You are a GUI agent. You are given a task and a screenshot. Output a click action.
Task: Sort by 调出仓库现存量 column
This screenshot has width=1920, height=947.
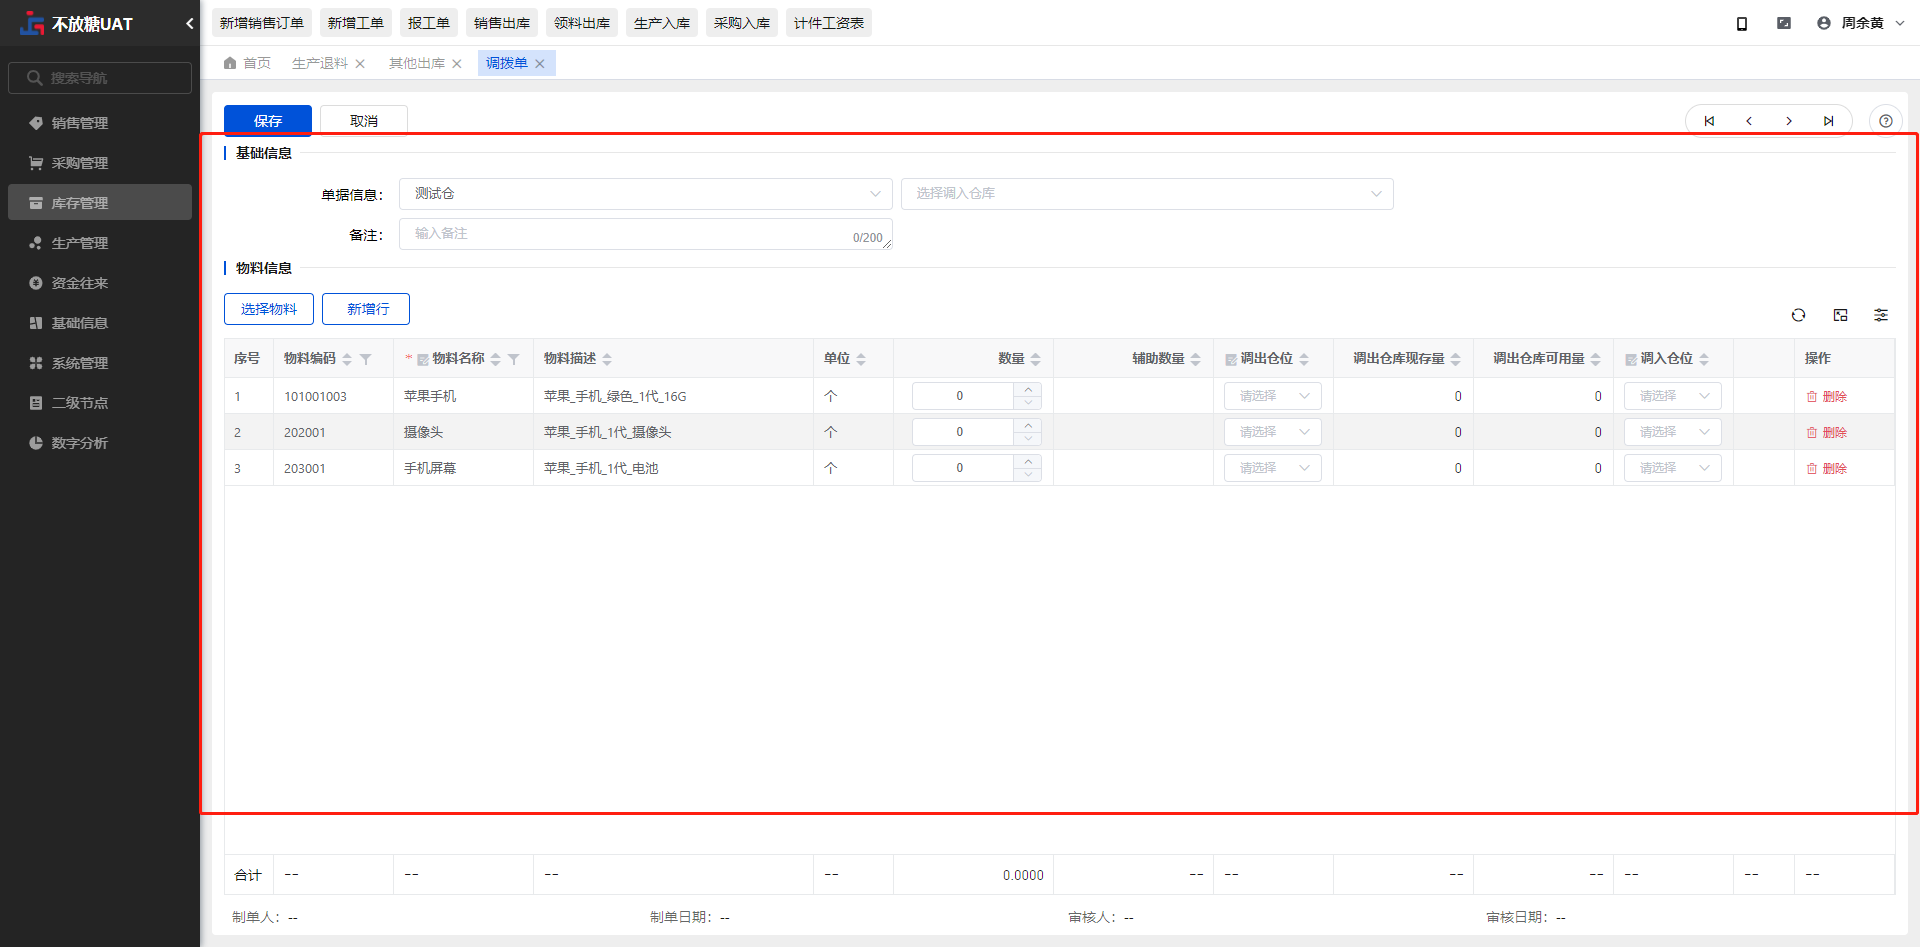pos(1456,359)
